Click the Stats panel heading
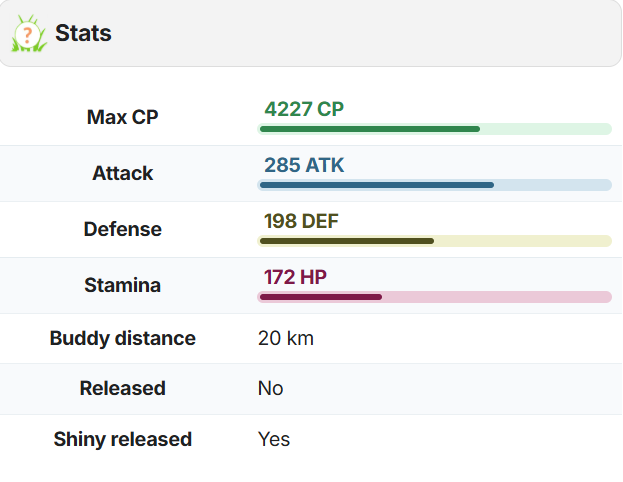Image resolution: width=623 pixels, height=482 pixels. coord(83,33)
